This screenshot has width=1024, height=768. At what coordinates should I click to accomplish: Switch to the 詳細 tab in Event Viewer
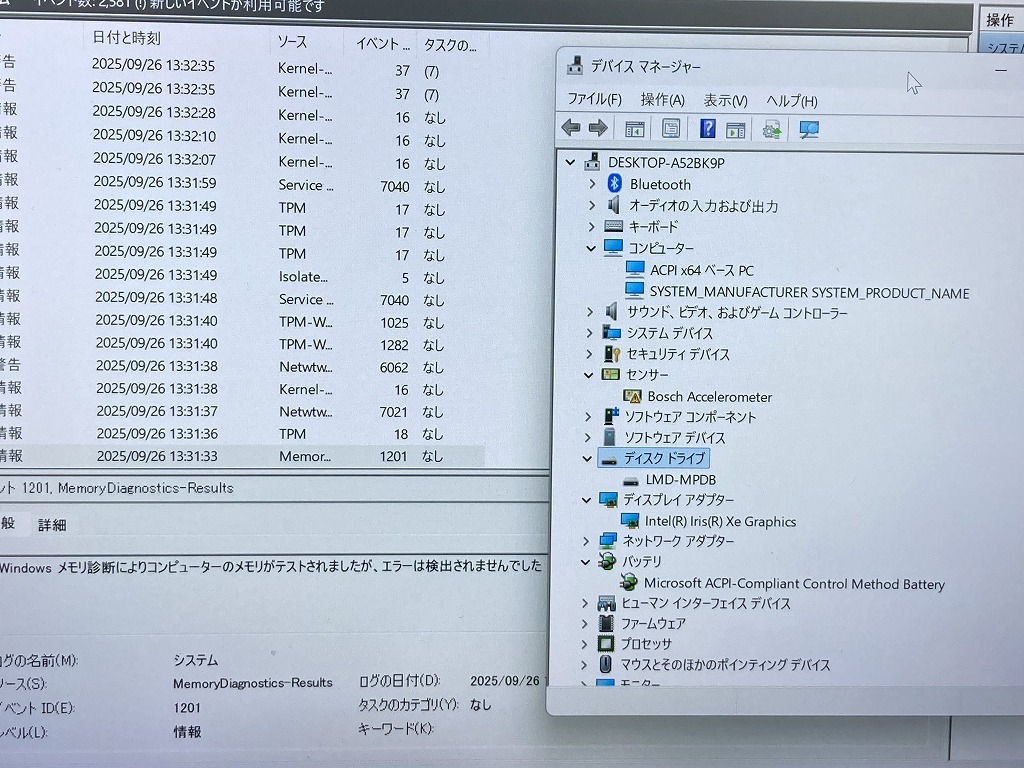[52, 525]
